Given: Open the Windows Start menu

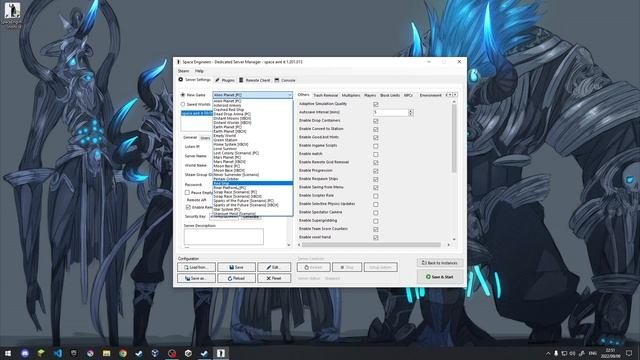Looking at the screenshot, I should coord(8,353).
